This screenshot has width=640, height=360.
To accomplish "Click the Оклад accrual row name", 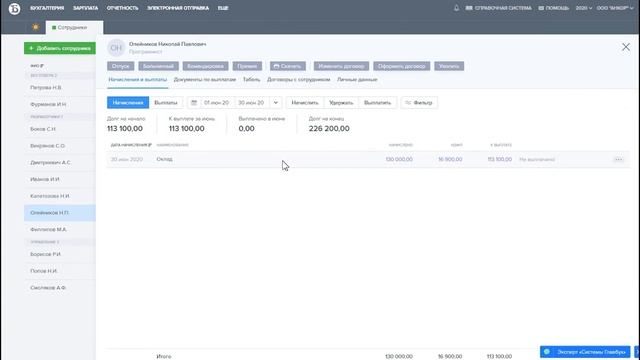I will [x=164, y=159].
